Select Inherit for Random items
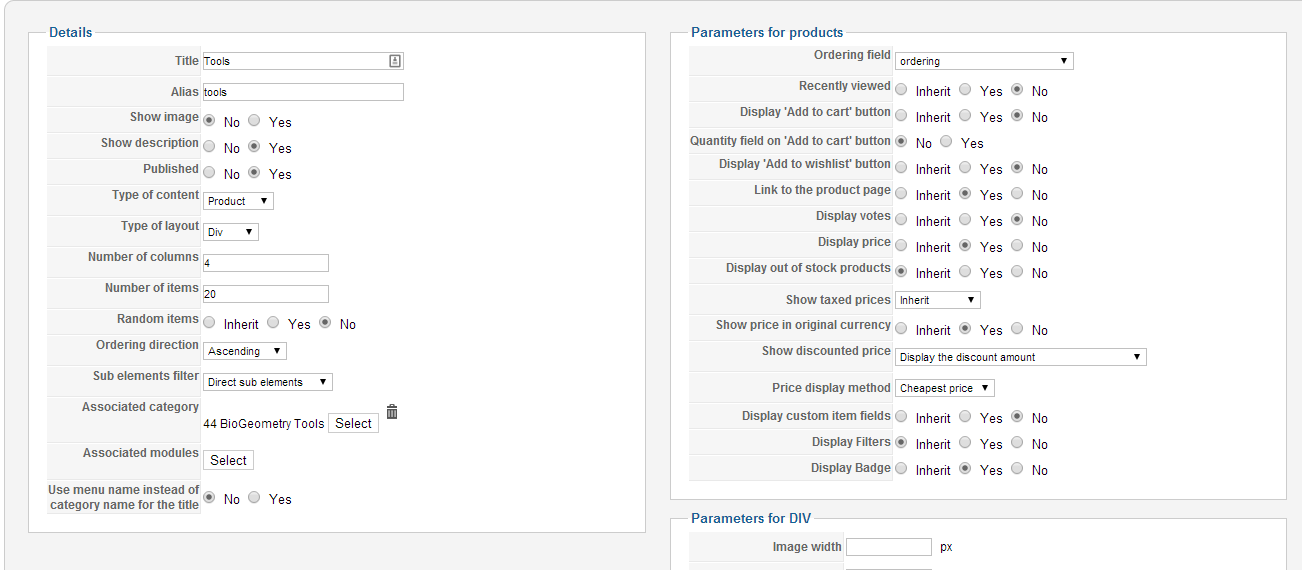 (x=210, y=323)
